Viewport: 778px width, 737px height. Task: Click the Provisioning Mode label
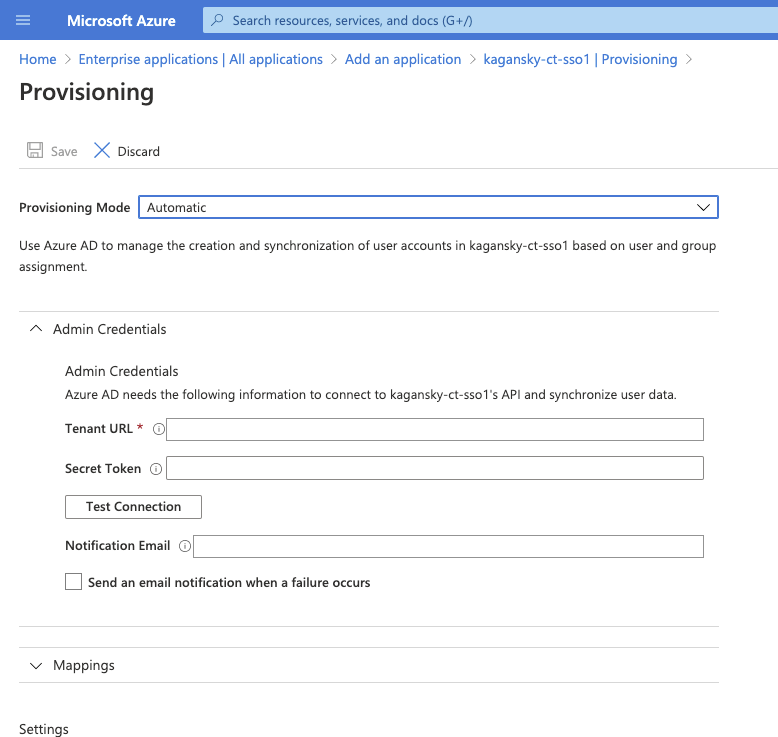click(74, 207)
